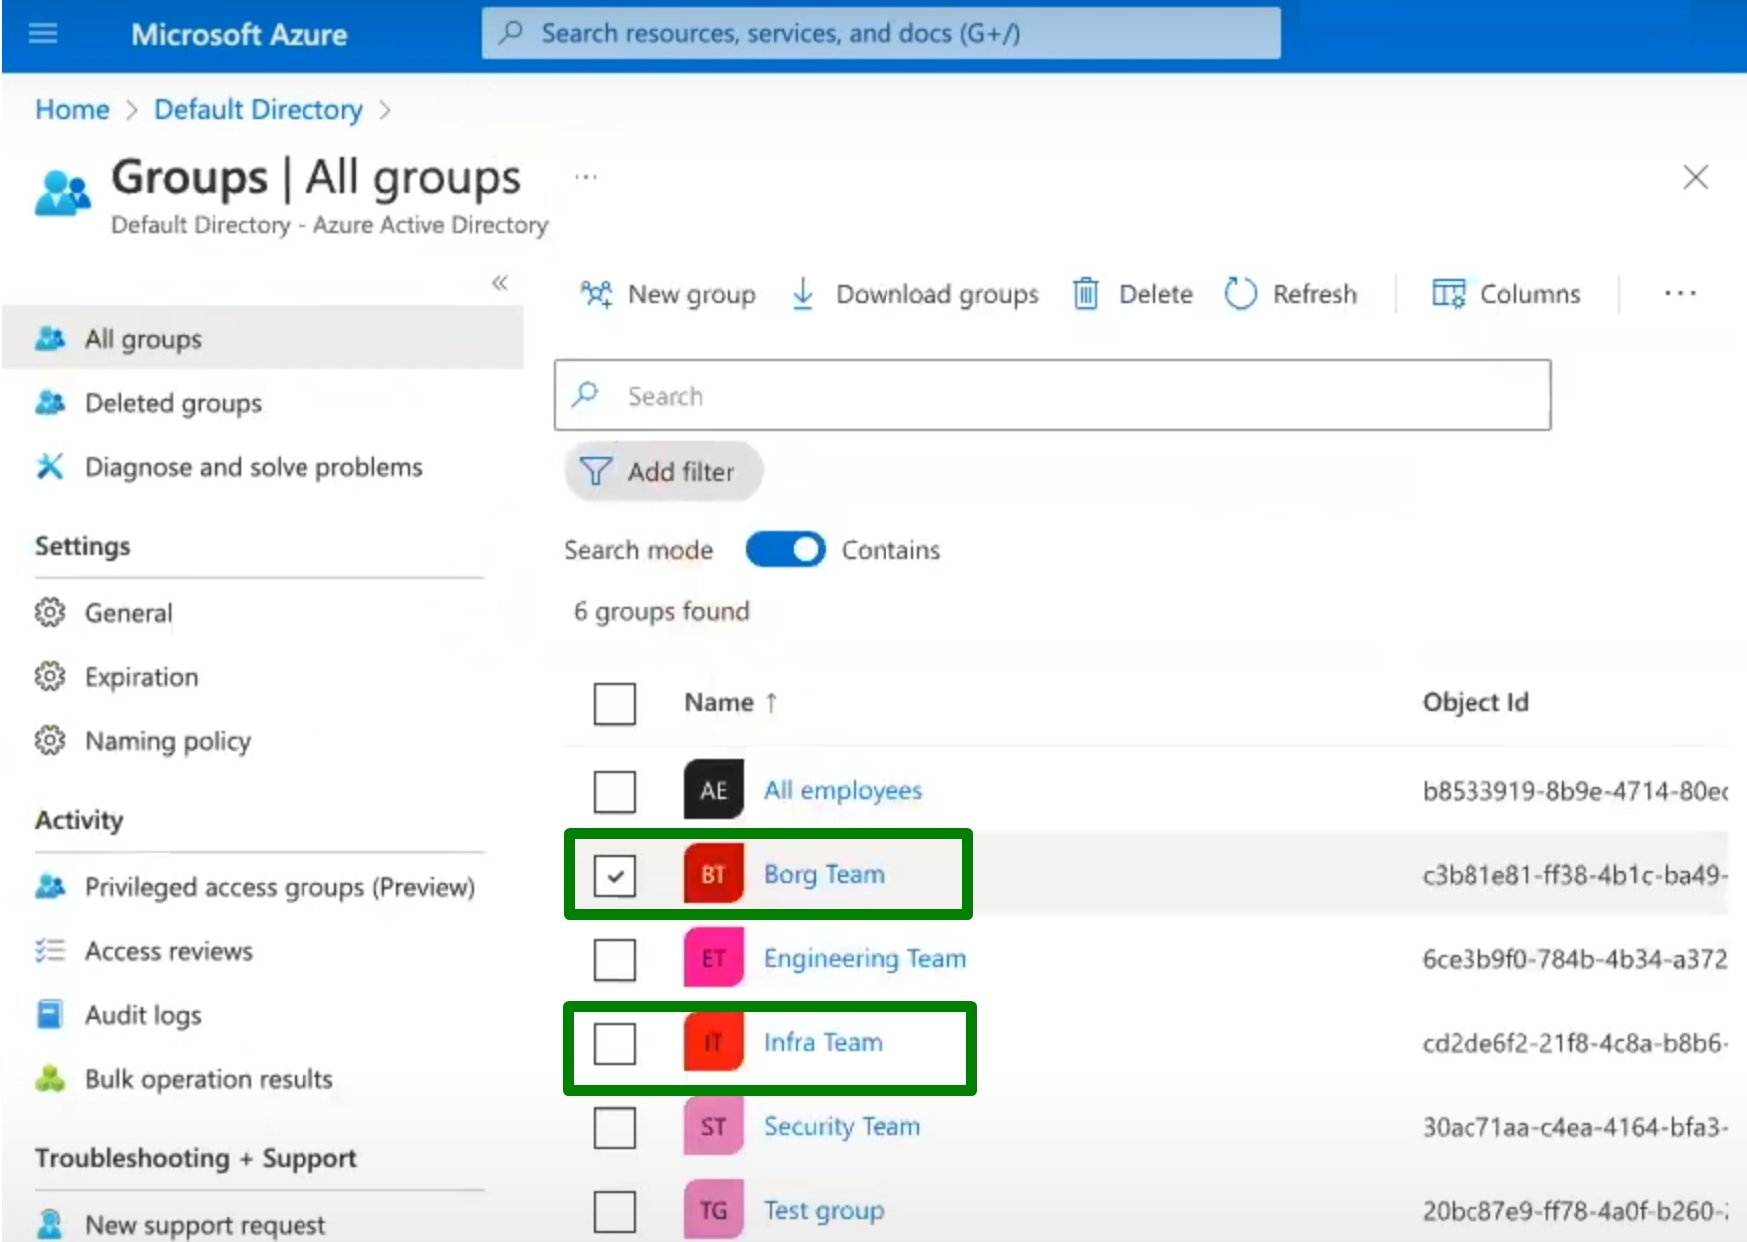
Task: Click the Groups people icon beside page title
Action: pos(62,192)
